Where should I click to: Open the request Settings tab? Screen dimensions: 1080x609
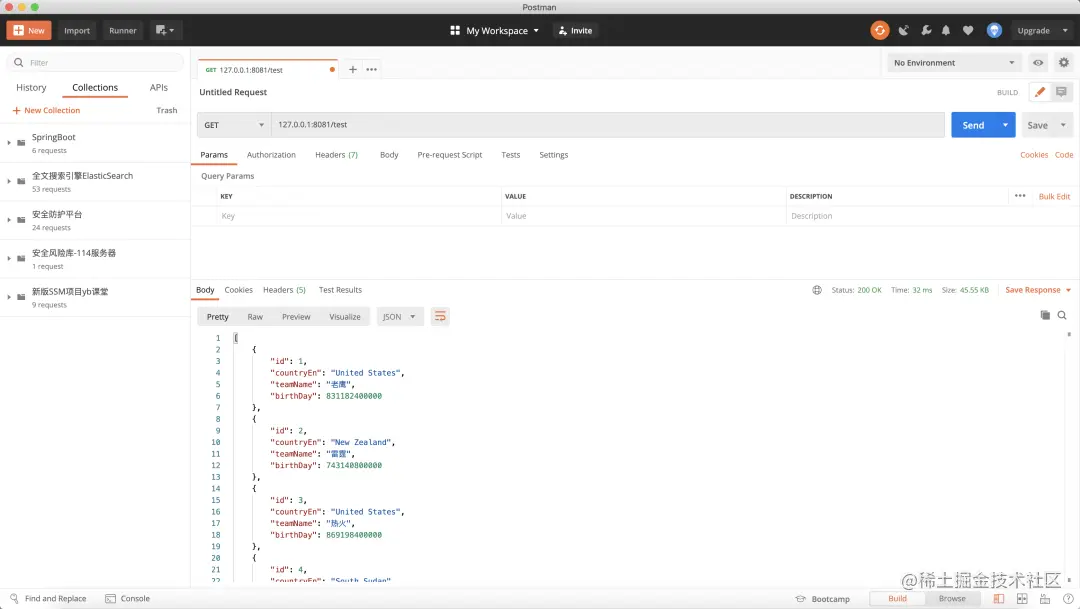tap(553, 155)
